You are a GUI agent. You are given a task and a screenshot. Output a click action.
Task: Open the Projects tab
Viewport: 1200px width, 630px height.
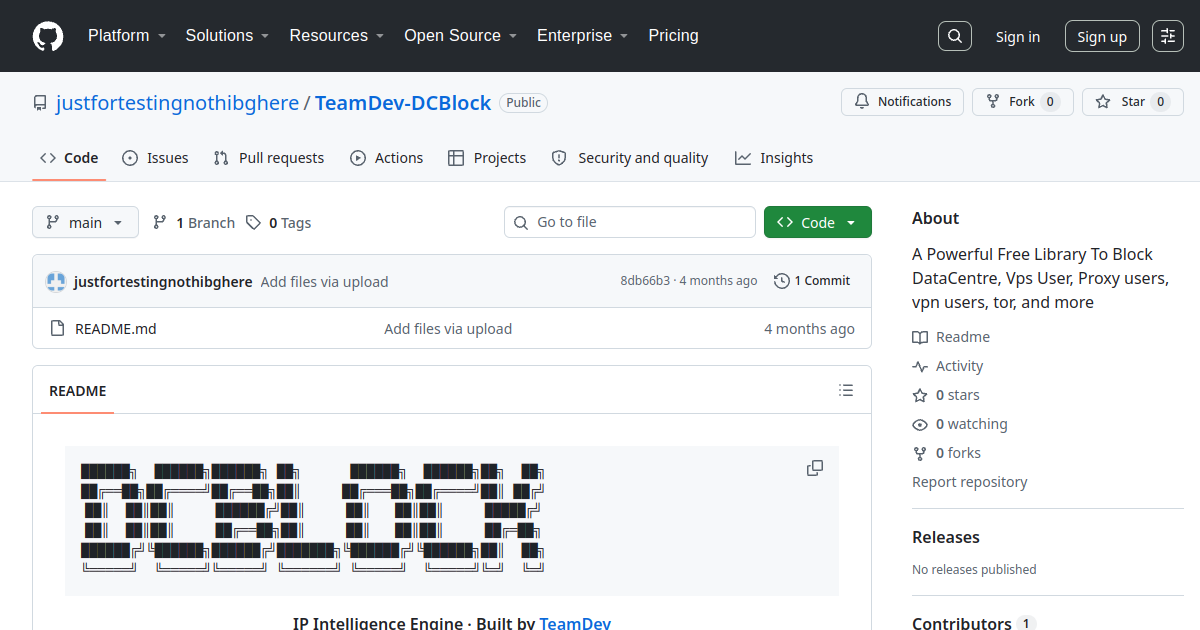pos(487,158)
